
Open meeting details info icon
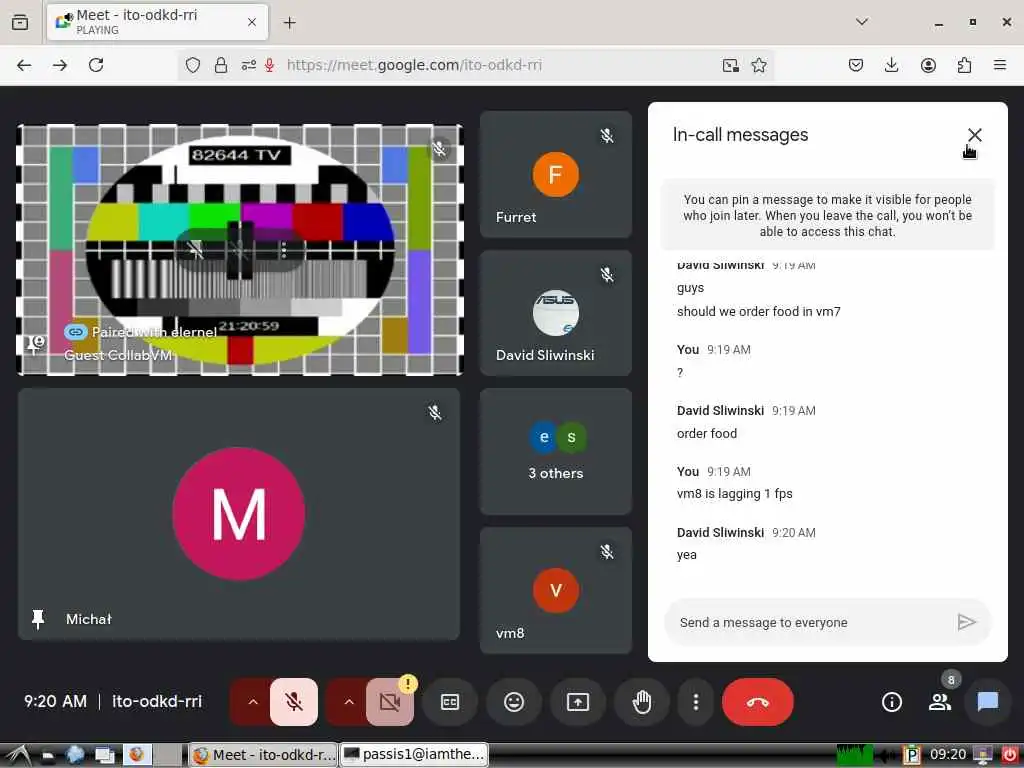[891, 702]
